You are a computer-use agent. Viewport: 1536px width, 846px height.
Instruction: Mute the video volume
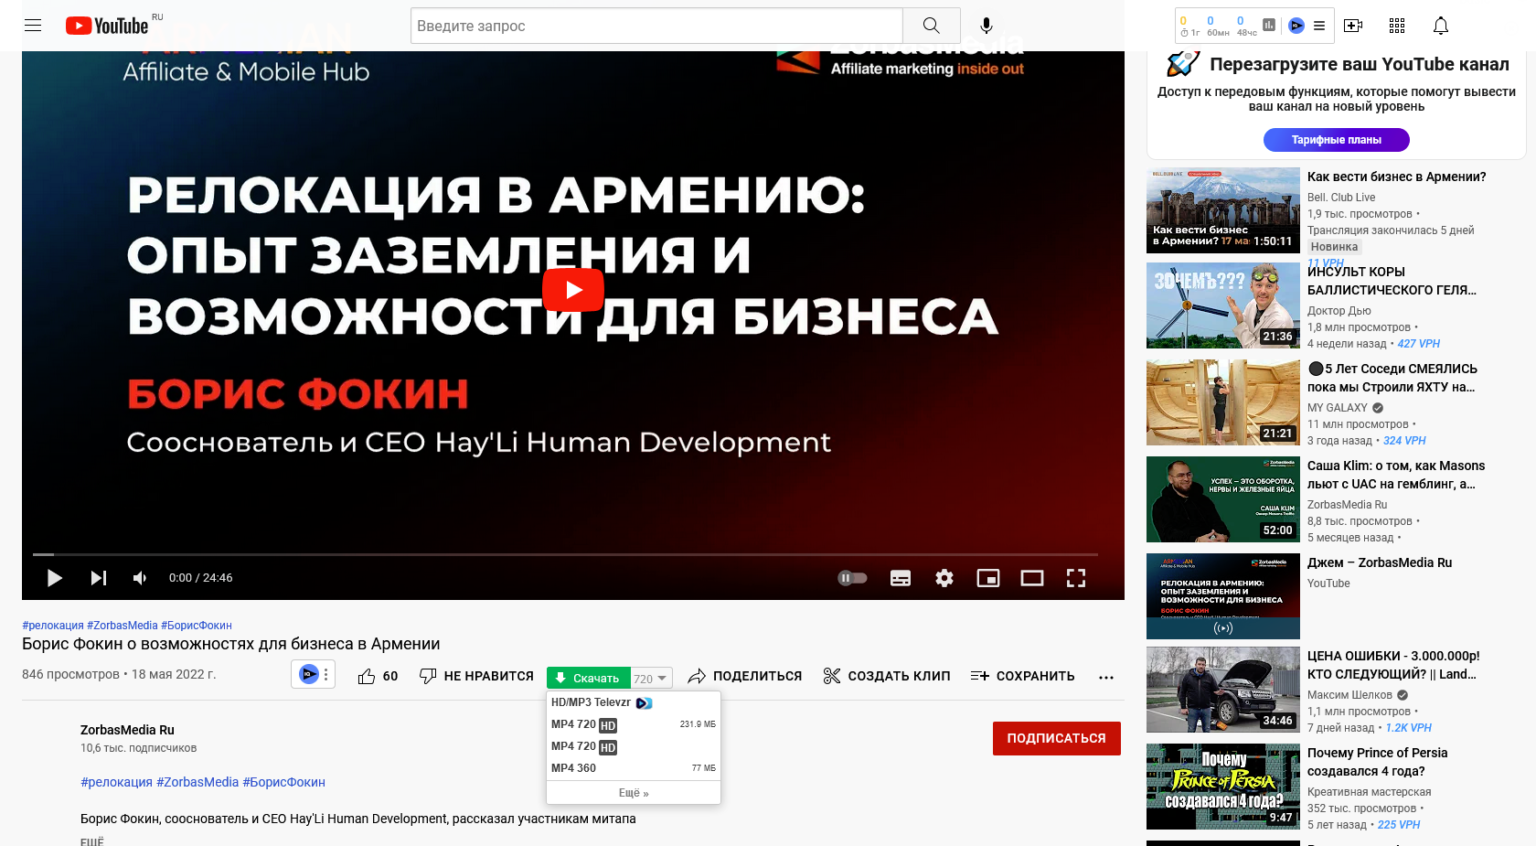140,578
